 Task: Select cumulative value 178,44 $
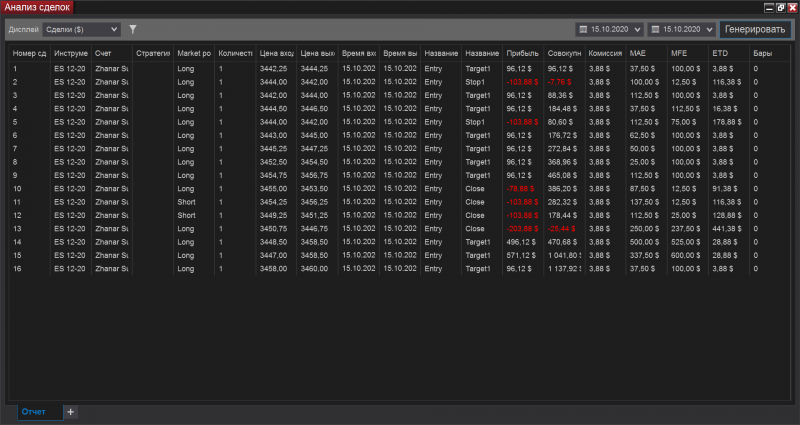pos(562,215)
